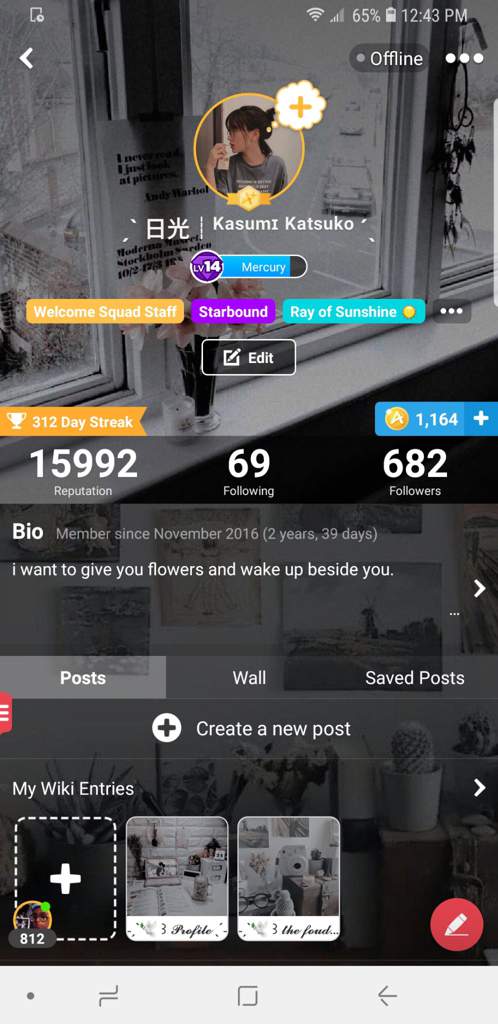Tap the red floating compose pencil button

pyautogui.click(x=457, y=924)
